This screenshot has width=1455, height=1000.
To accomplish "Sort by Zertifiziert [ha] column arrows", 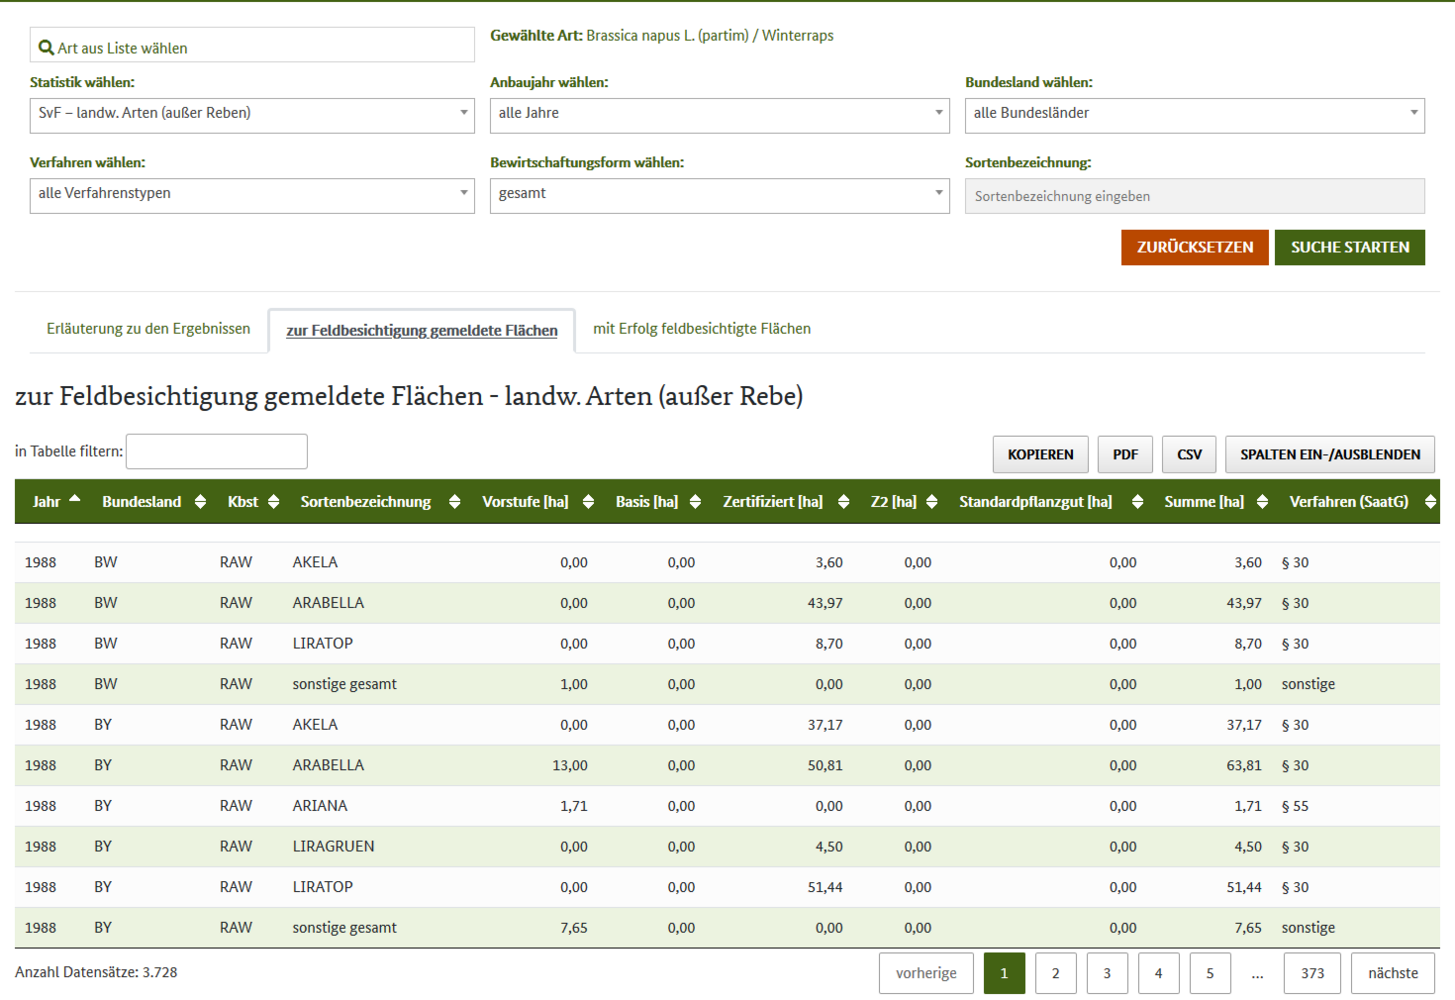I will click(x=843, y=502).
